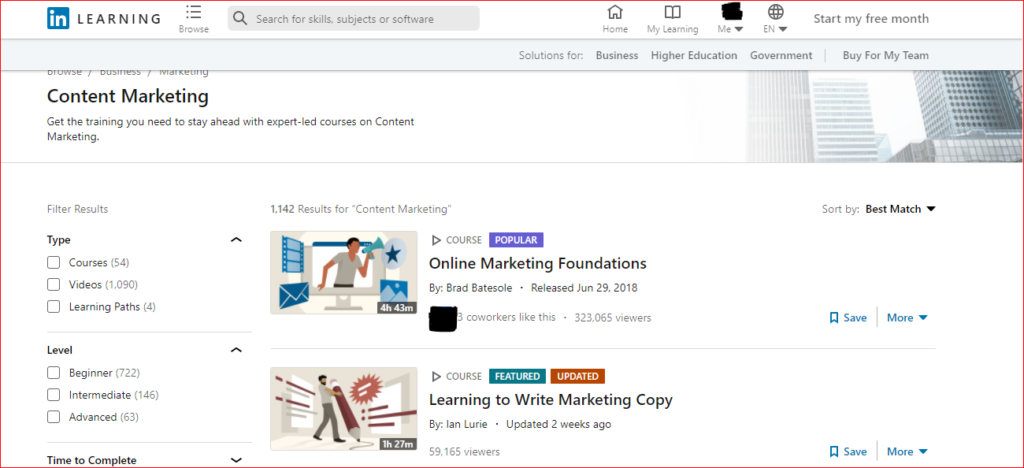Image resolution: width=1024 pixels, height=468 pixels.
Task: Open the Browse menu icon
Action: 193,12
